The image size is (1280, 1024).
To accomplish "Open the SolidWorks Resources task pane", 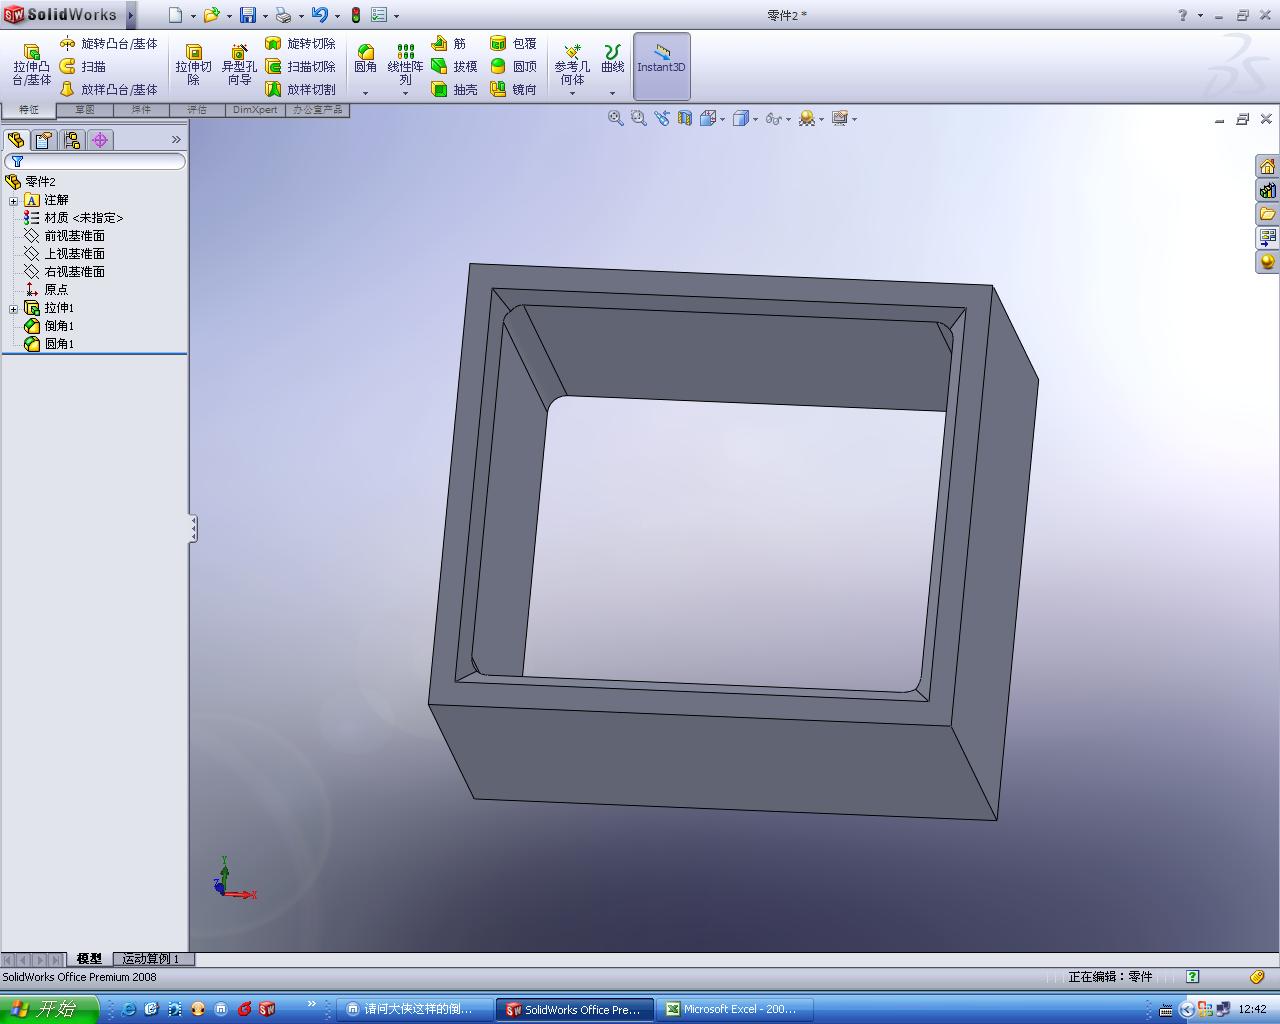I will click(x=1268, y=166).
